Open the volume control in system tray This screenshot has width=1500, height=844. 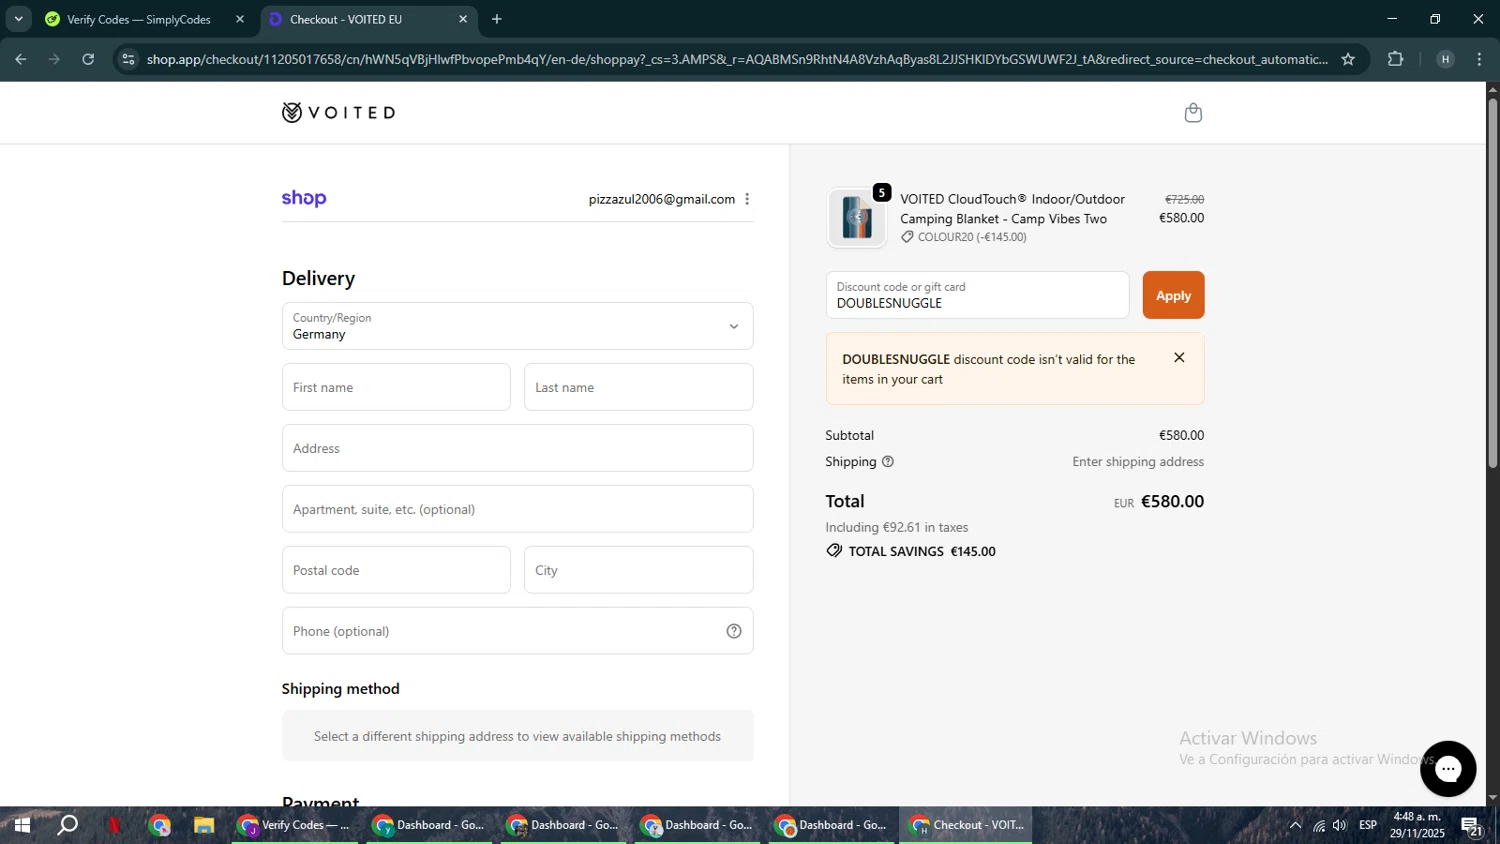1339,825
